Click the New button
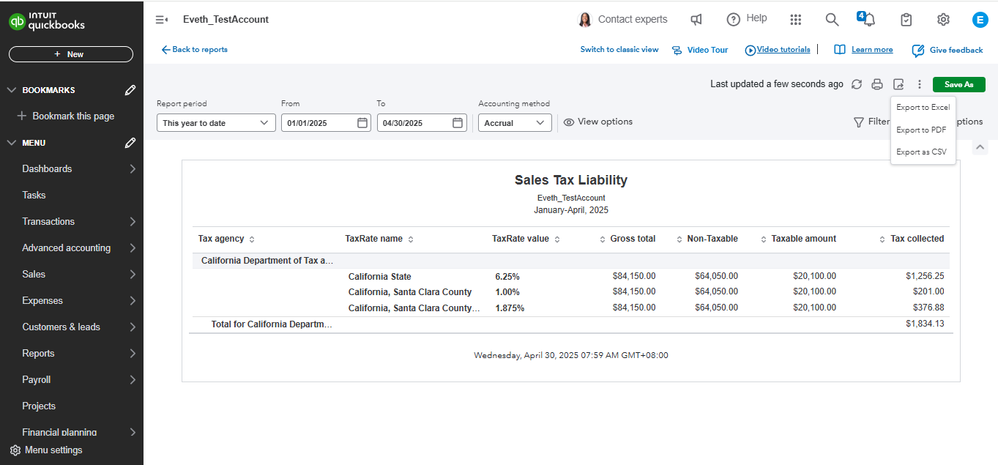Image resolution: width=998 pixels, height=465 pixels. pos(71,54)
